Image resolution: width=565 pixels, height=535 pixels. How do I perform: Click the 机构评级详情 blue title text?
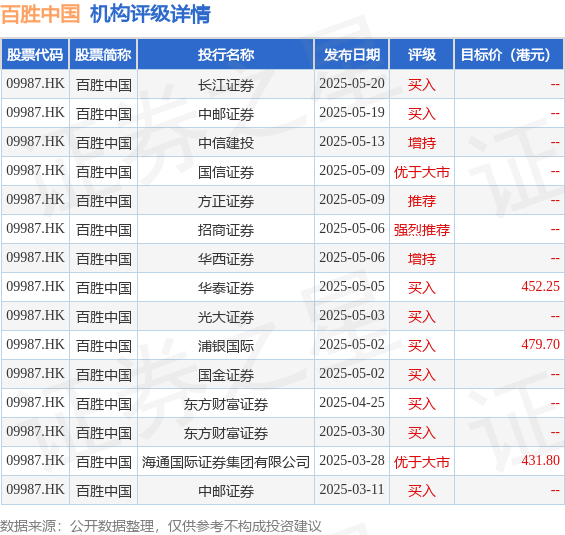[150, 14]
